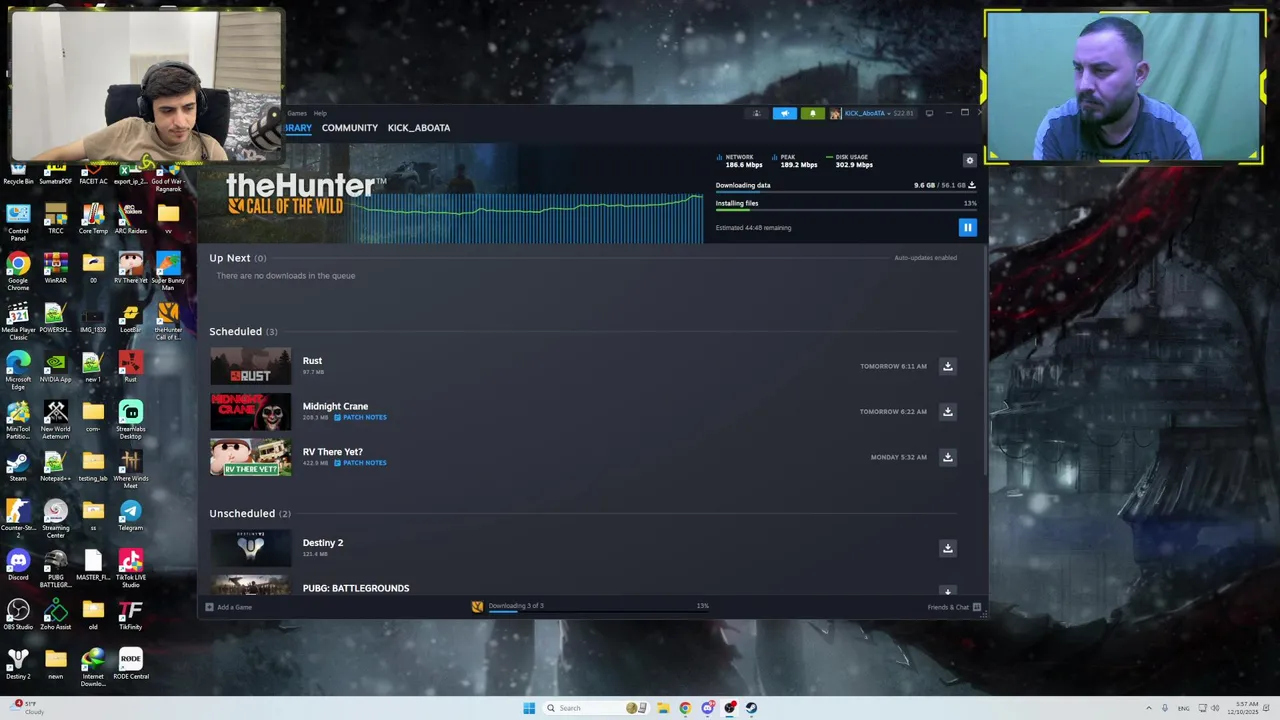The width and height of the screenshot is (1280, 720).
Task: Open Media Player Classic desktop icon
Action: click(18, 321)
